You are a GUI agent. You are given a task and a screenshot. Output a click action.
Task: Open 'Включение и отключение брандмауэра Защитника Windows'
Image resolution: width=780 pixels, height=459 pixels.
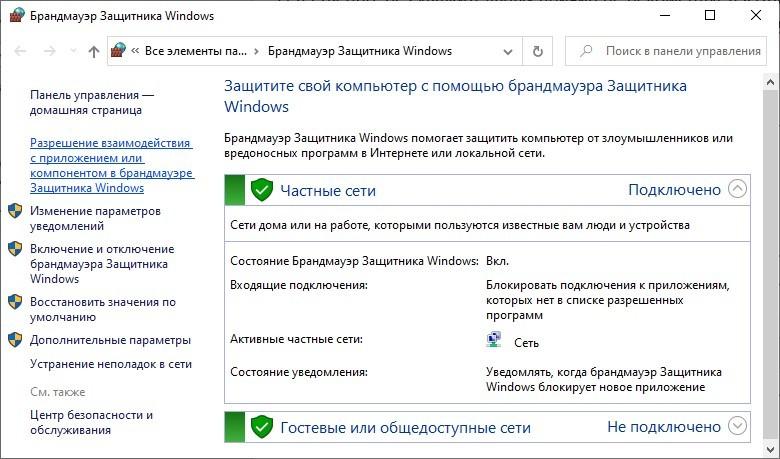(x=102, y=264)
